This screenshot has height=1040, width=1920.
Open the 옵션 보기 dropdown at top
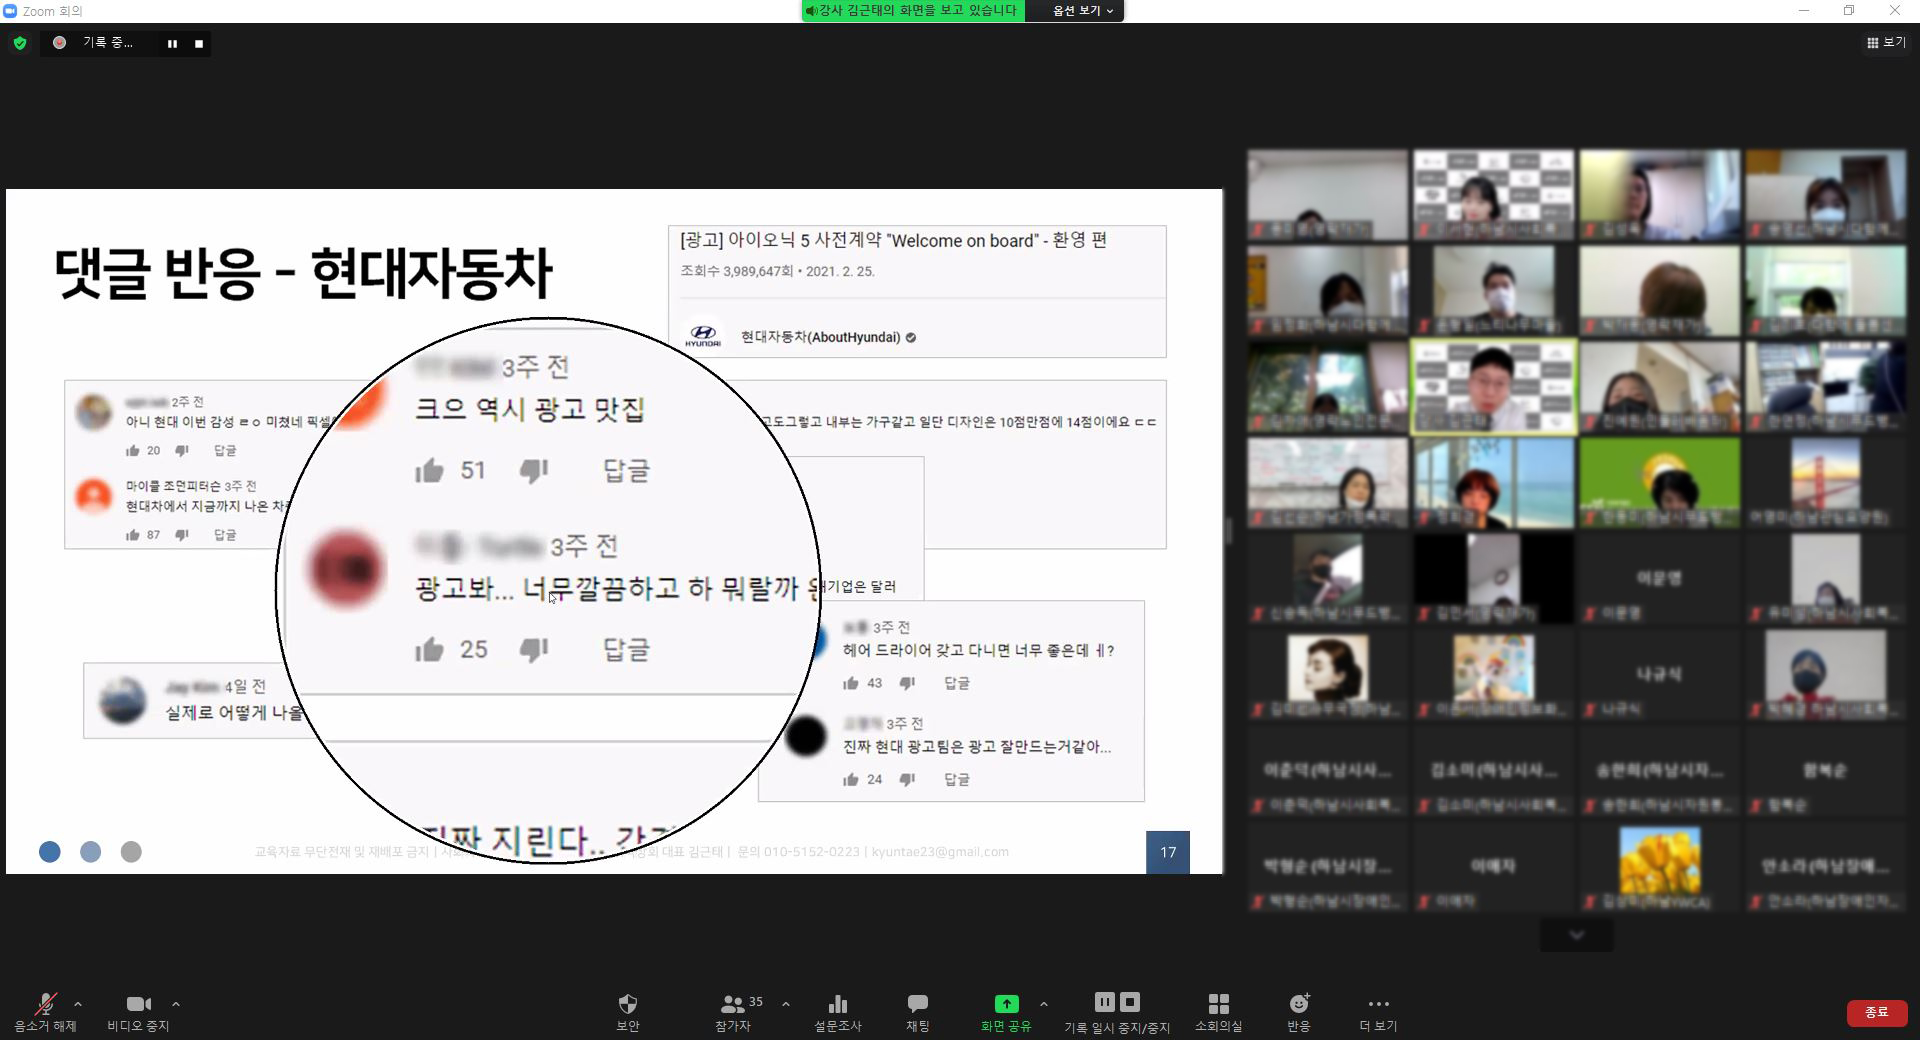pyautogui.click(x=1082, y=11)
